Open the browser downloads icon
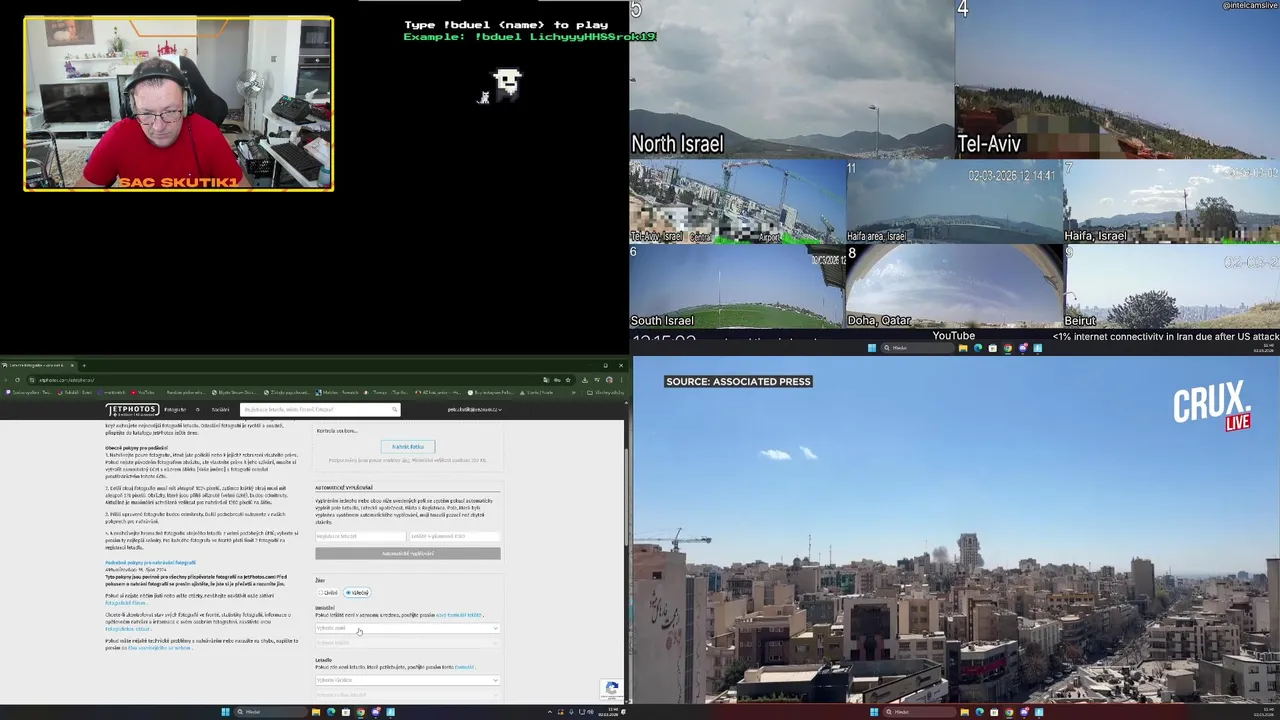 tap(584, 380)
